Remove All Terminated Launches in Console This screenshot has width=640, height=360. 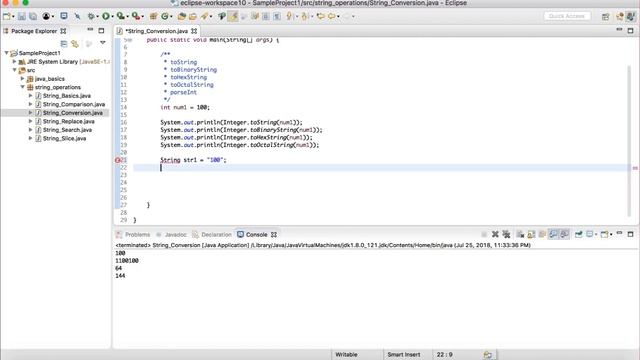506,234
